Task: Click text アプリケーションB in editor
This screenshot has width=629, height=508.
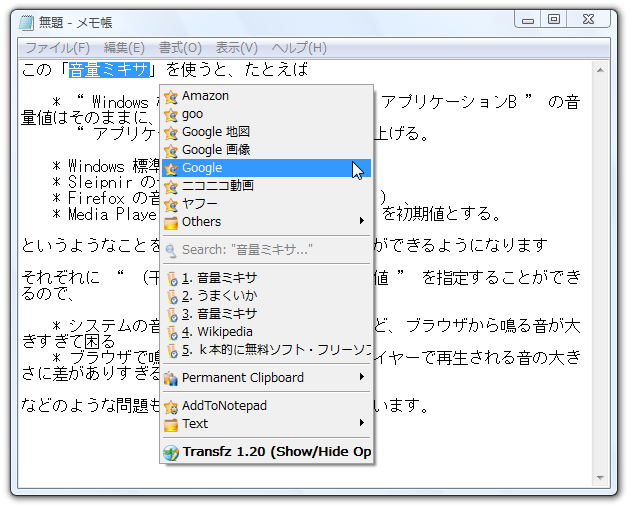Action: [x=449, y=102]
